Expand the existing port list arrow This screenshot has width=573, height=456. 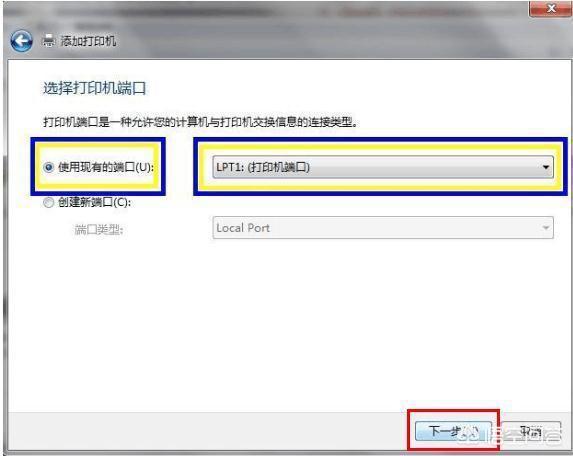click(546, 167)
